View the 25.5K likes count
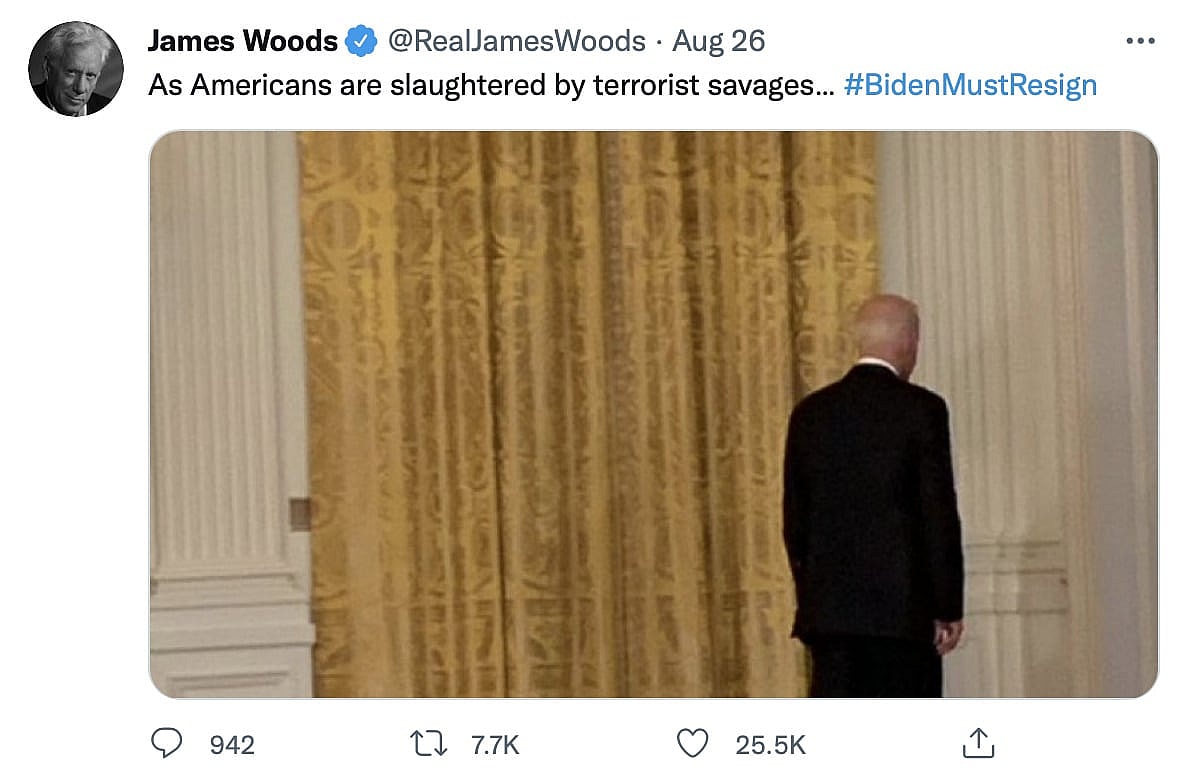The image size is (1180, 781). pos(770,745)
